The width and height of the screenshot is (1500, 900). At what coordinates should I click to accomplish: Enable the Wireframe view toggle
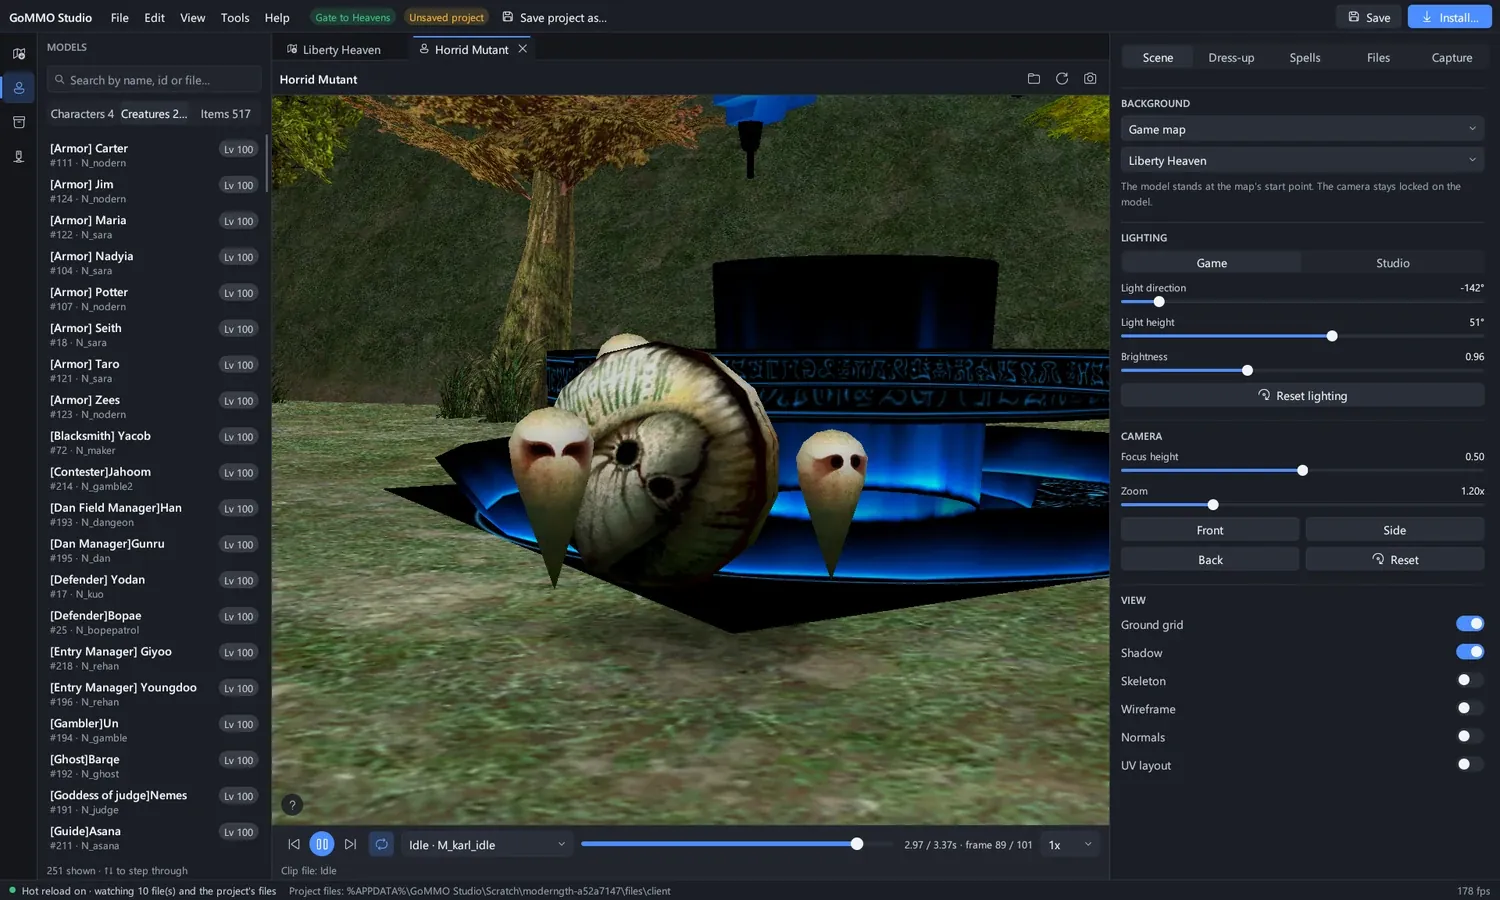click(x=1470, y=708)
